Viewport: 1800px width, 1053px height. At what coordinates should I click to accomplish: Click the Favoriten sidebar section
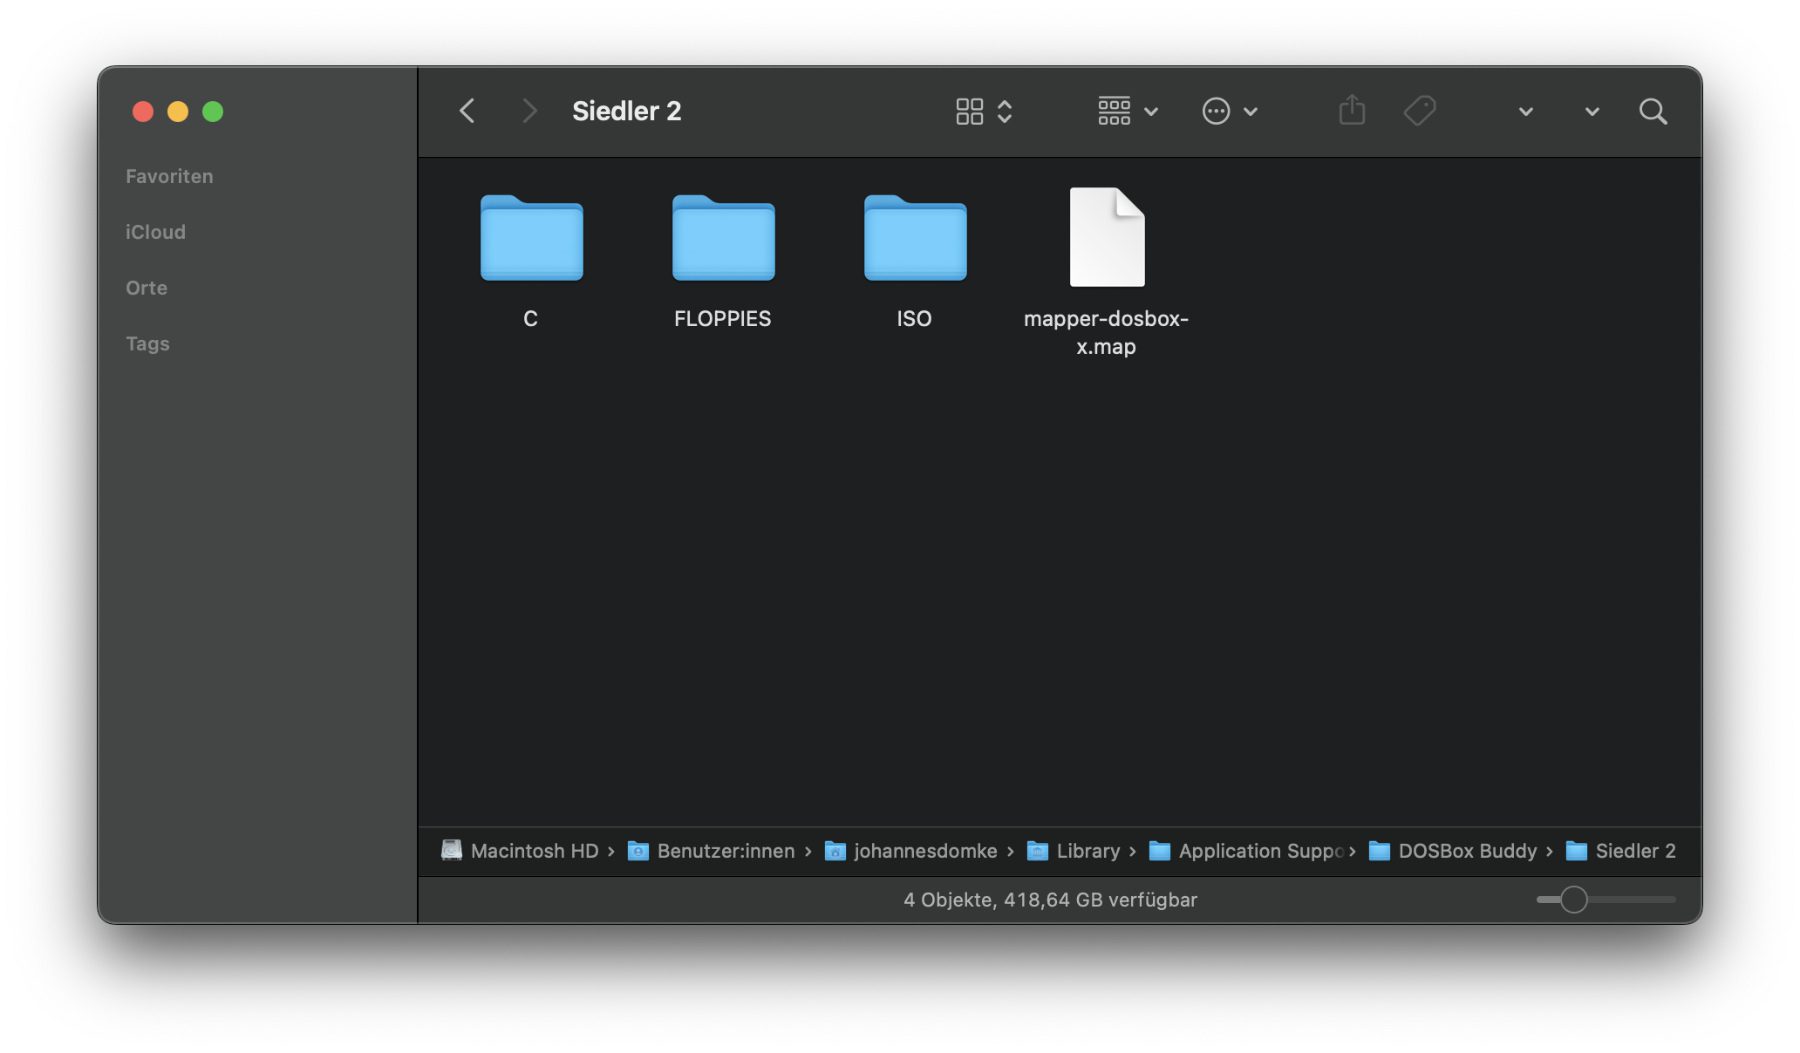169,176
